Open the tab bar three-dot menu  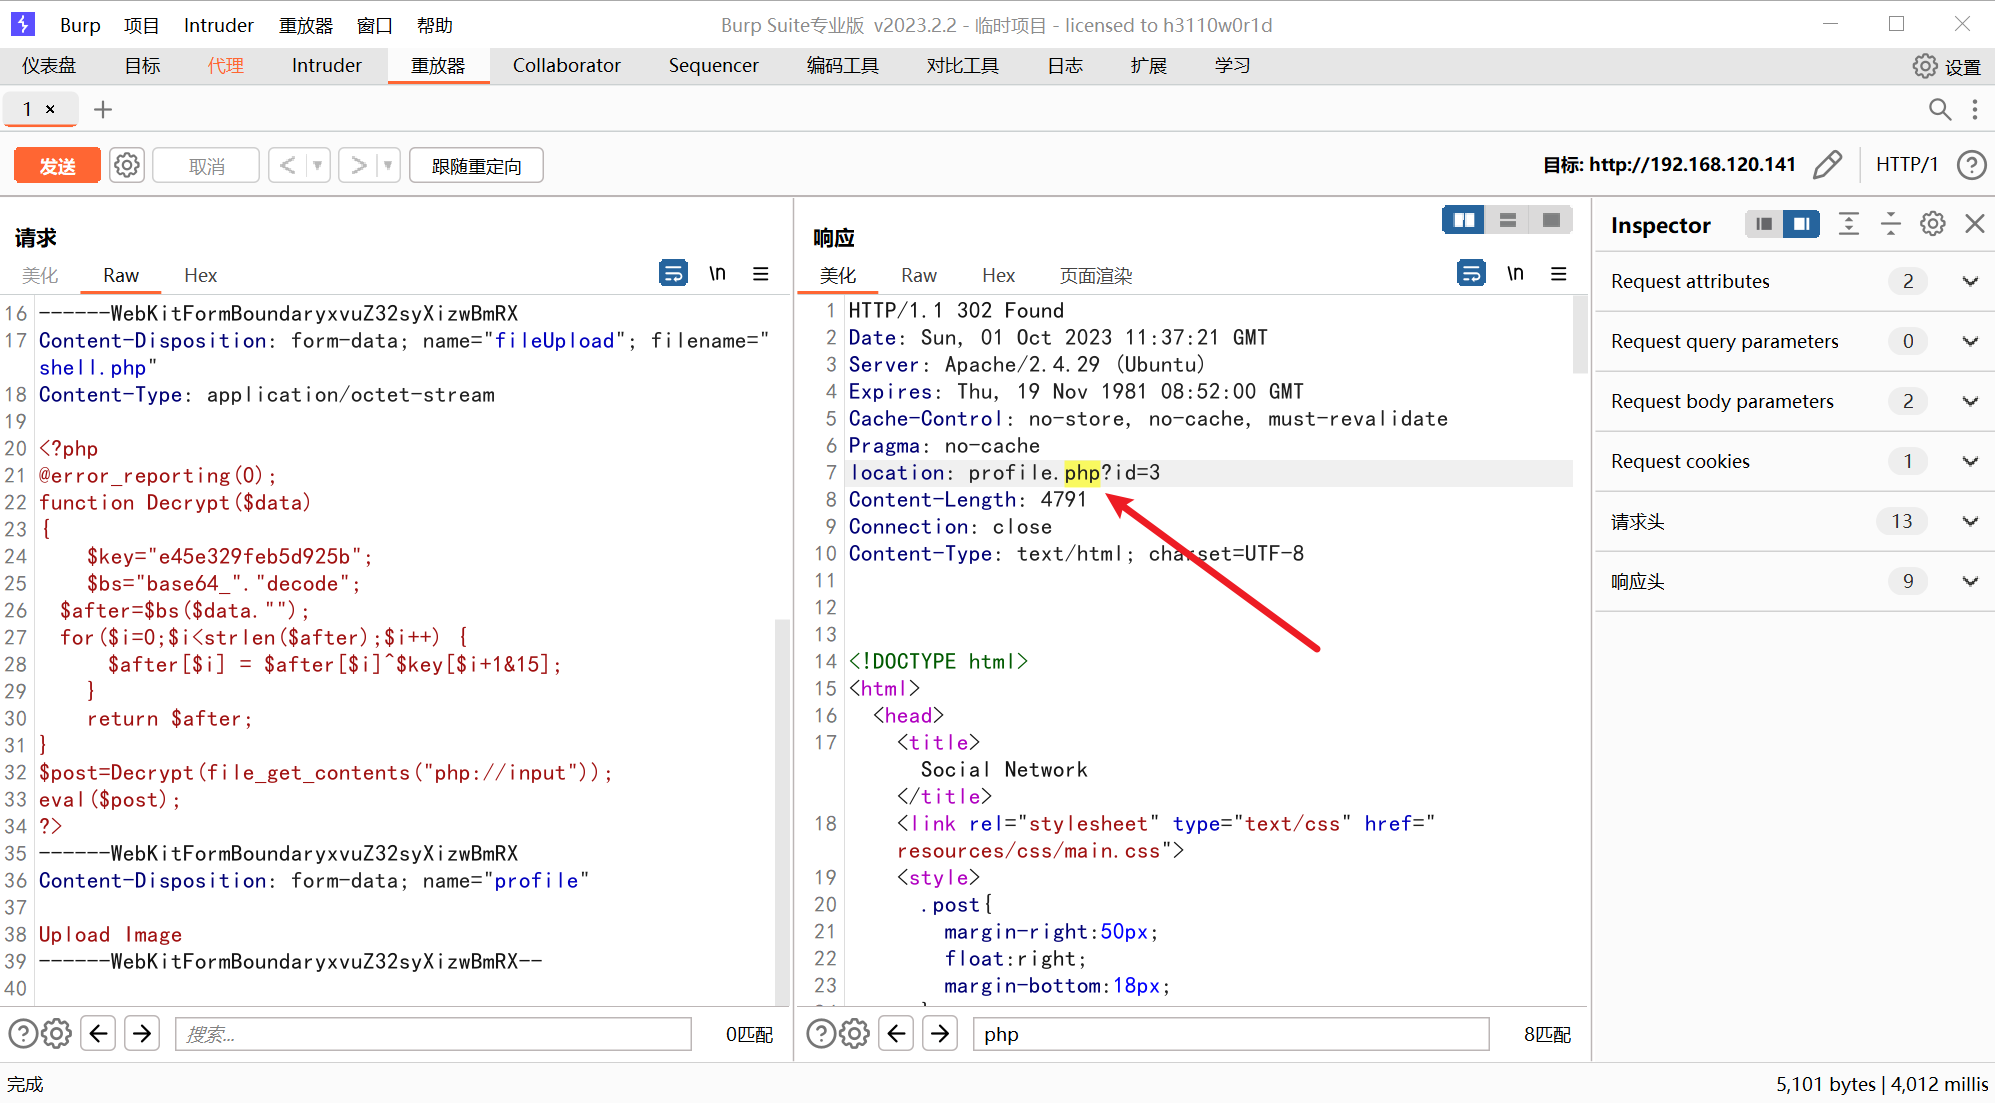(x=1974, y=109)
